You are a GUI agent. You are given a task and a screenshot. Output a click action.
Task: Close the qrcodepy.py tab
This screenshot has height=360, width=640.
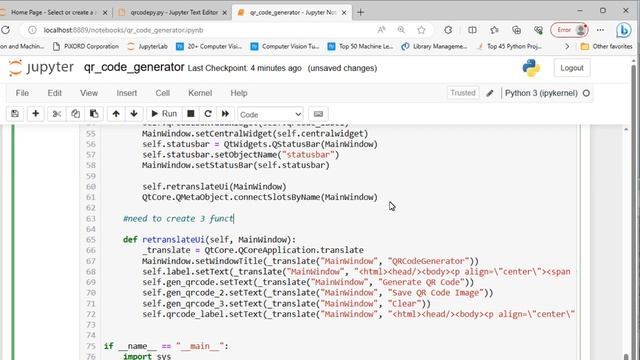coord(224,13)
